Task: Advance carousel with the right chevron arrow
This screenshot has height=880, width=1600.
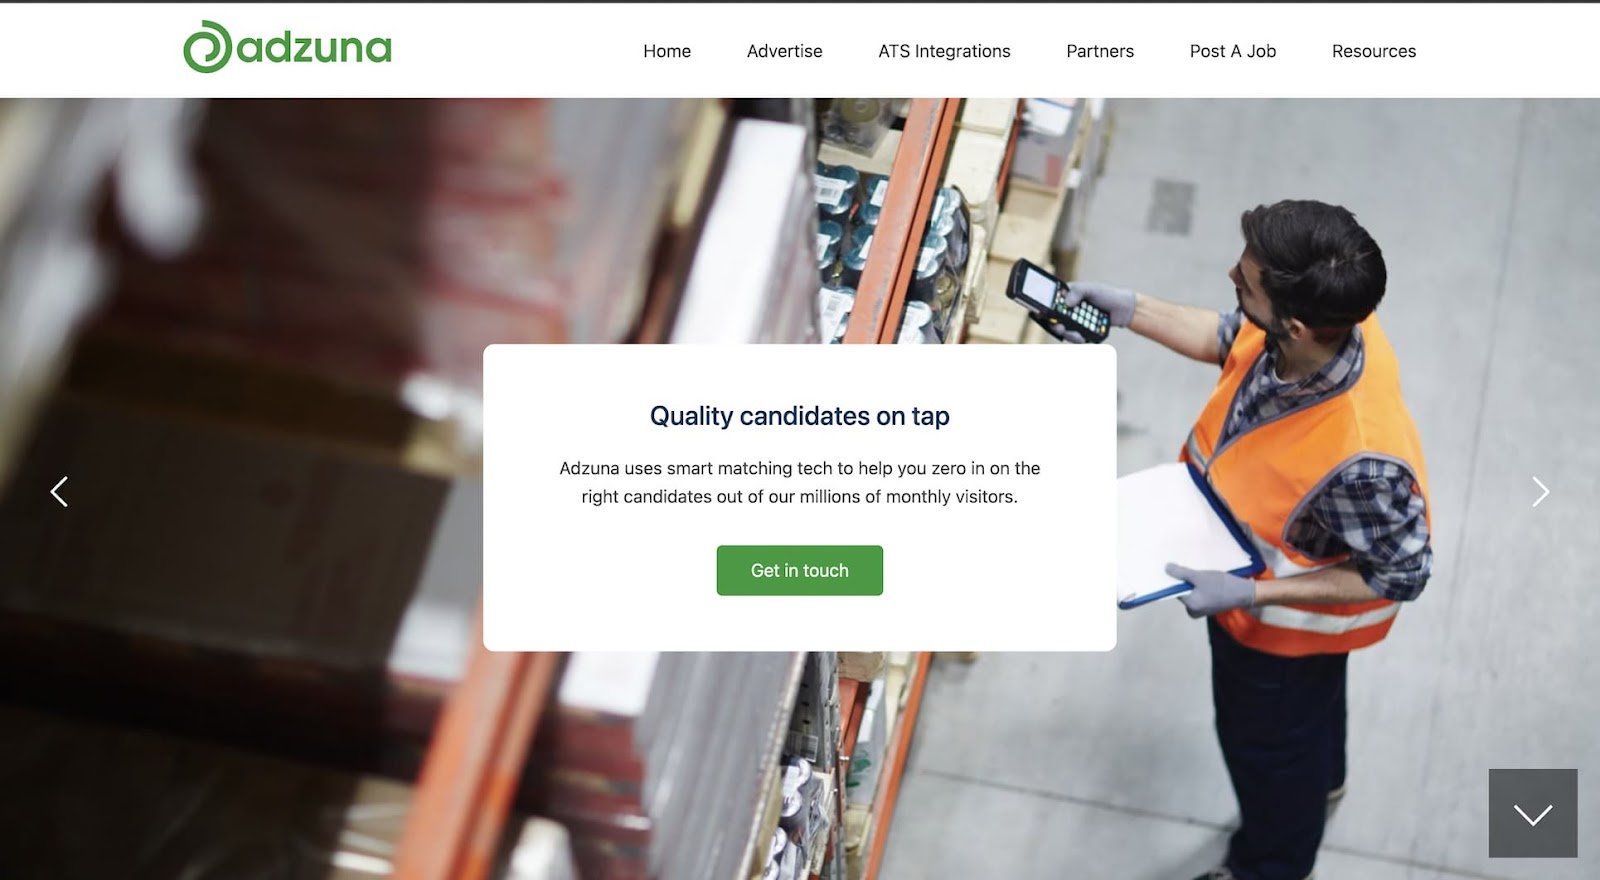Action: 1540,491
